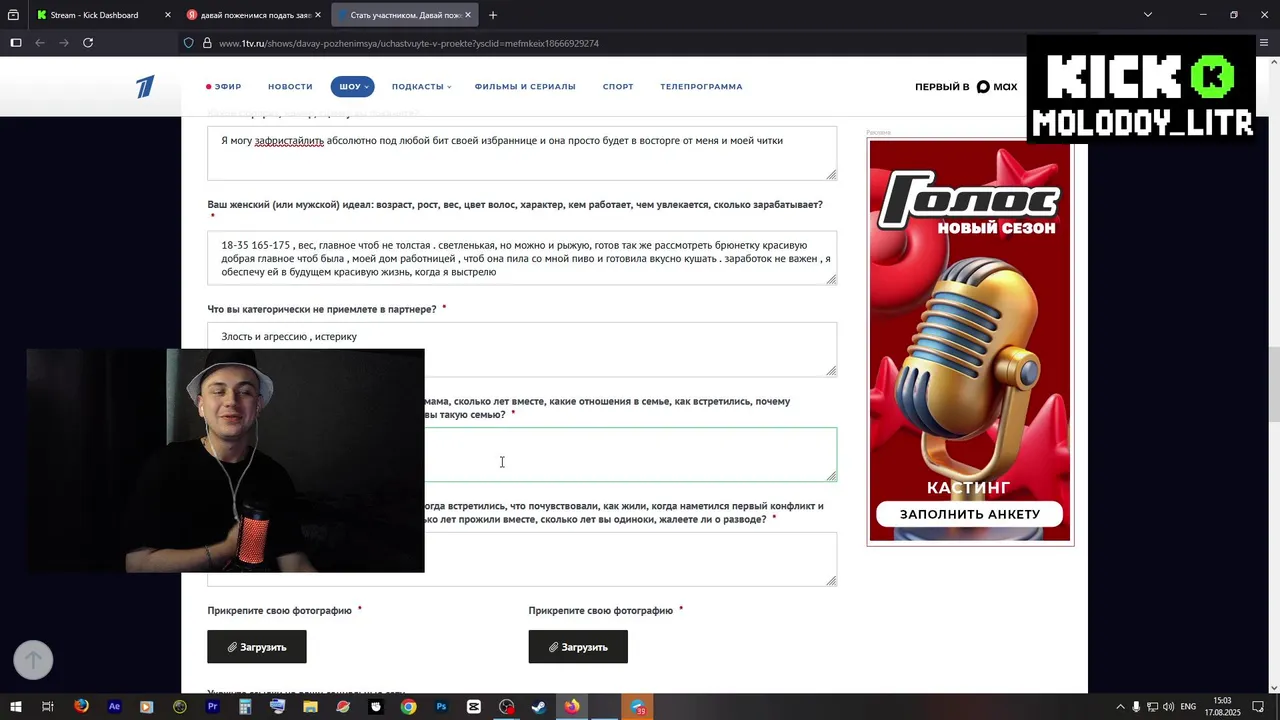This screenshot has height=720, width=1280.
Task: Switch input language ENG
Action: tap(1188, 706)
